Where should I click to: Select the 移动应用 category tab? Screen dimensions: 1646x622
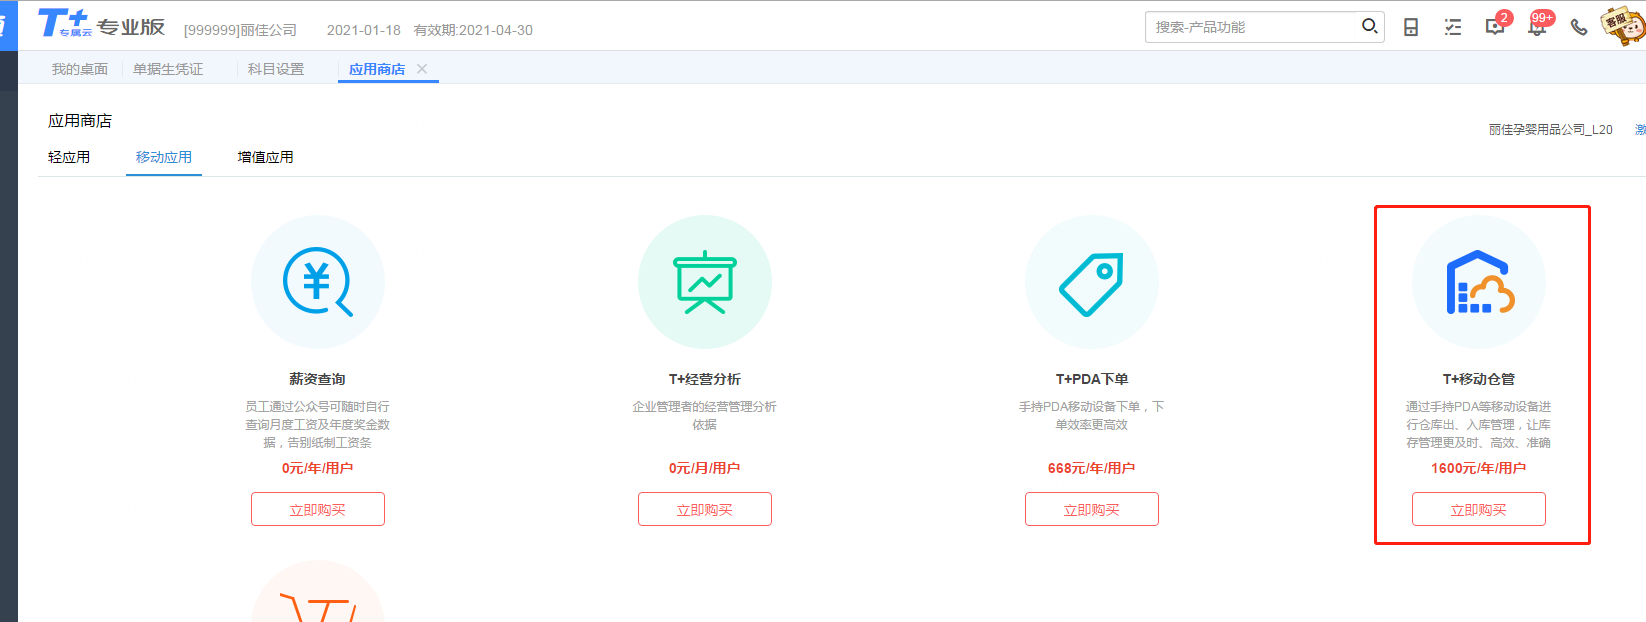[164, 157]
